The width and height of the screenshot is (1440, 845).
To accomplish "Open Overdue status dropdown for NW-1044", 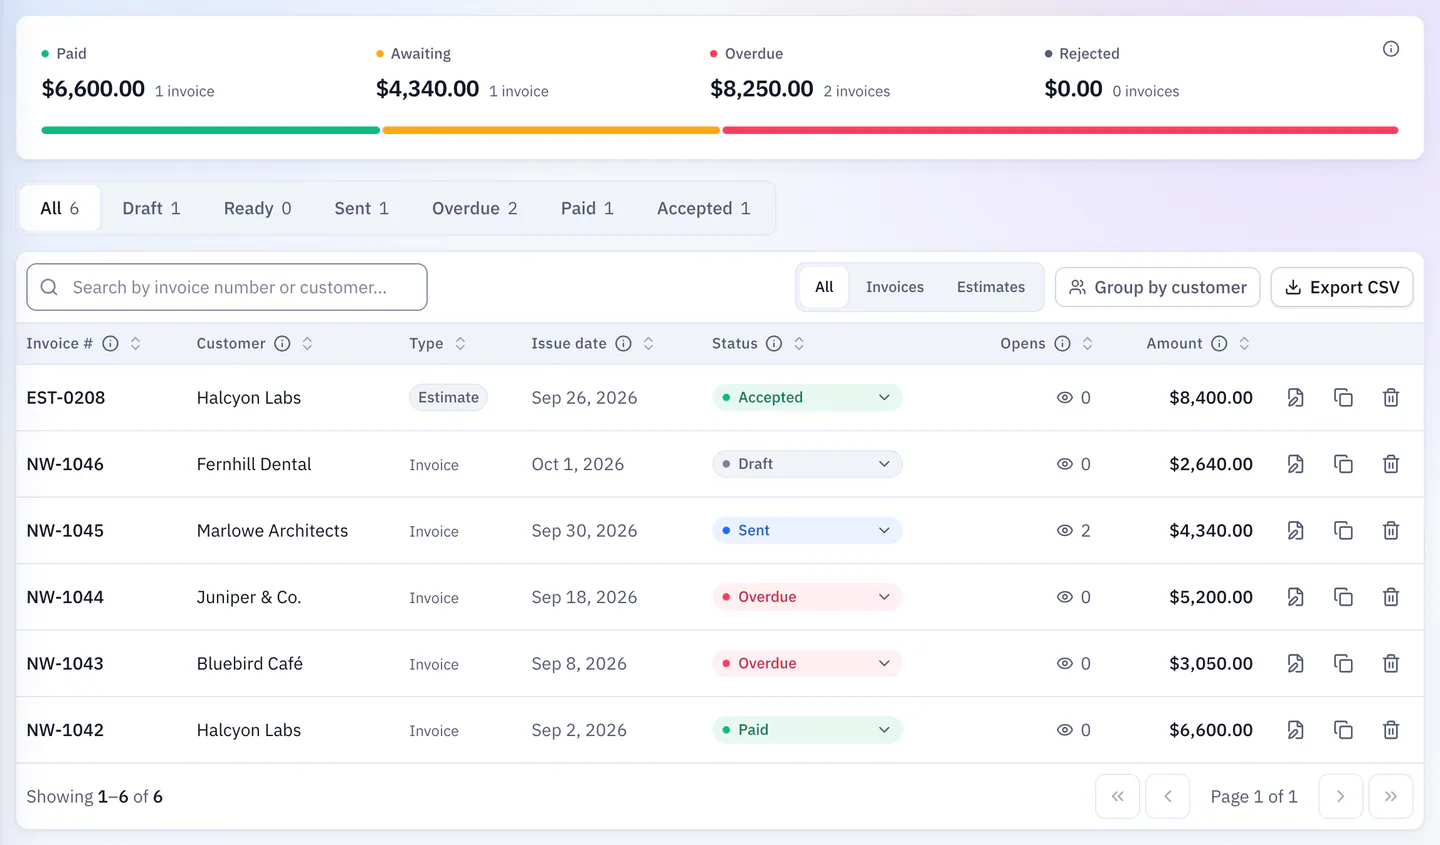I will coord(807,597).
